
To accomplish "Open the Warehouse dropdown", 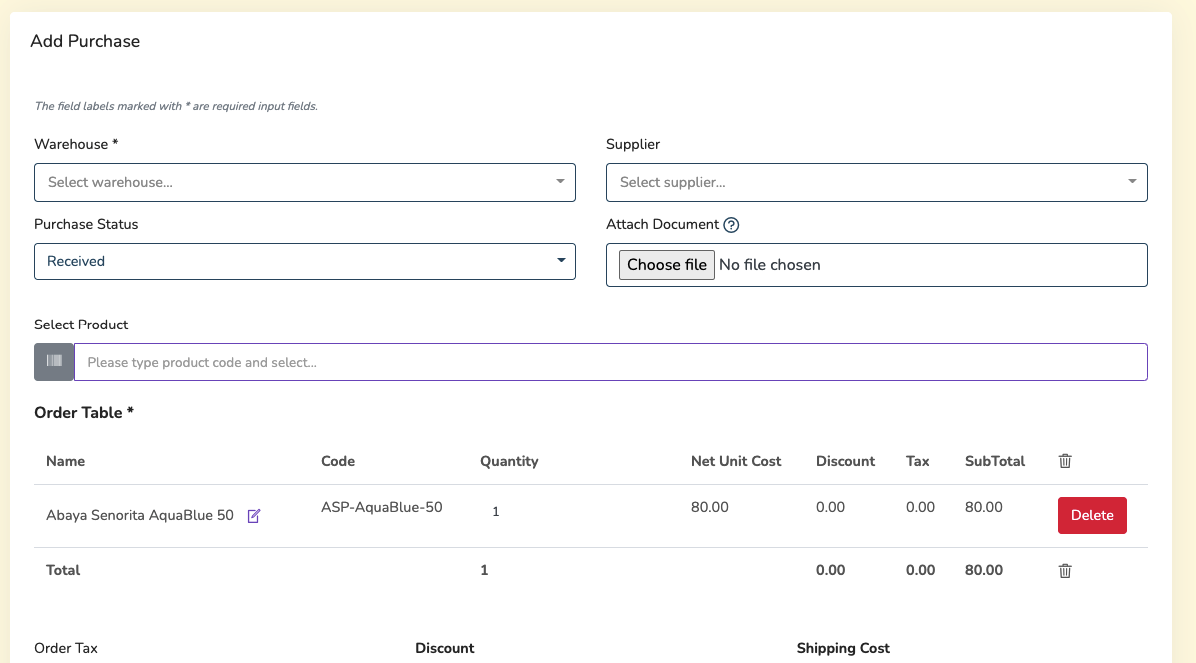I will click(x=305, y=182).
